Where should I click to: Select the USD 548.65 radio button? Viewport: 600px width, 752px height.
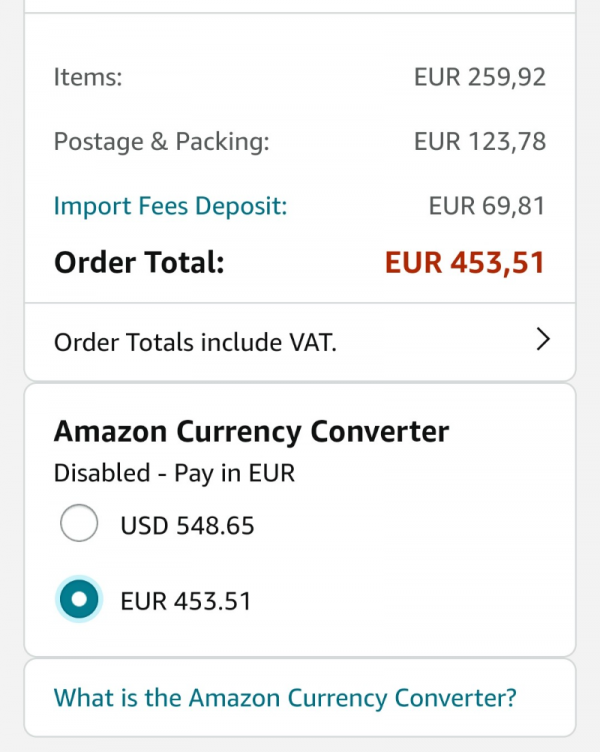click(x=79, y=523)
